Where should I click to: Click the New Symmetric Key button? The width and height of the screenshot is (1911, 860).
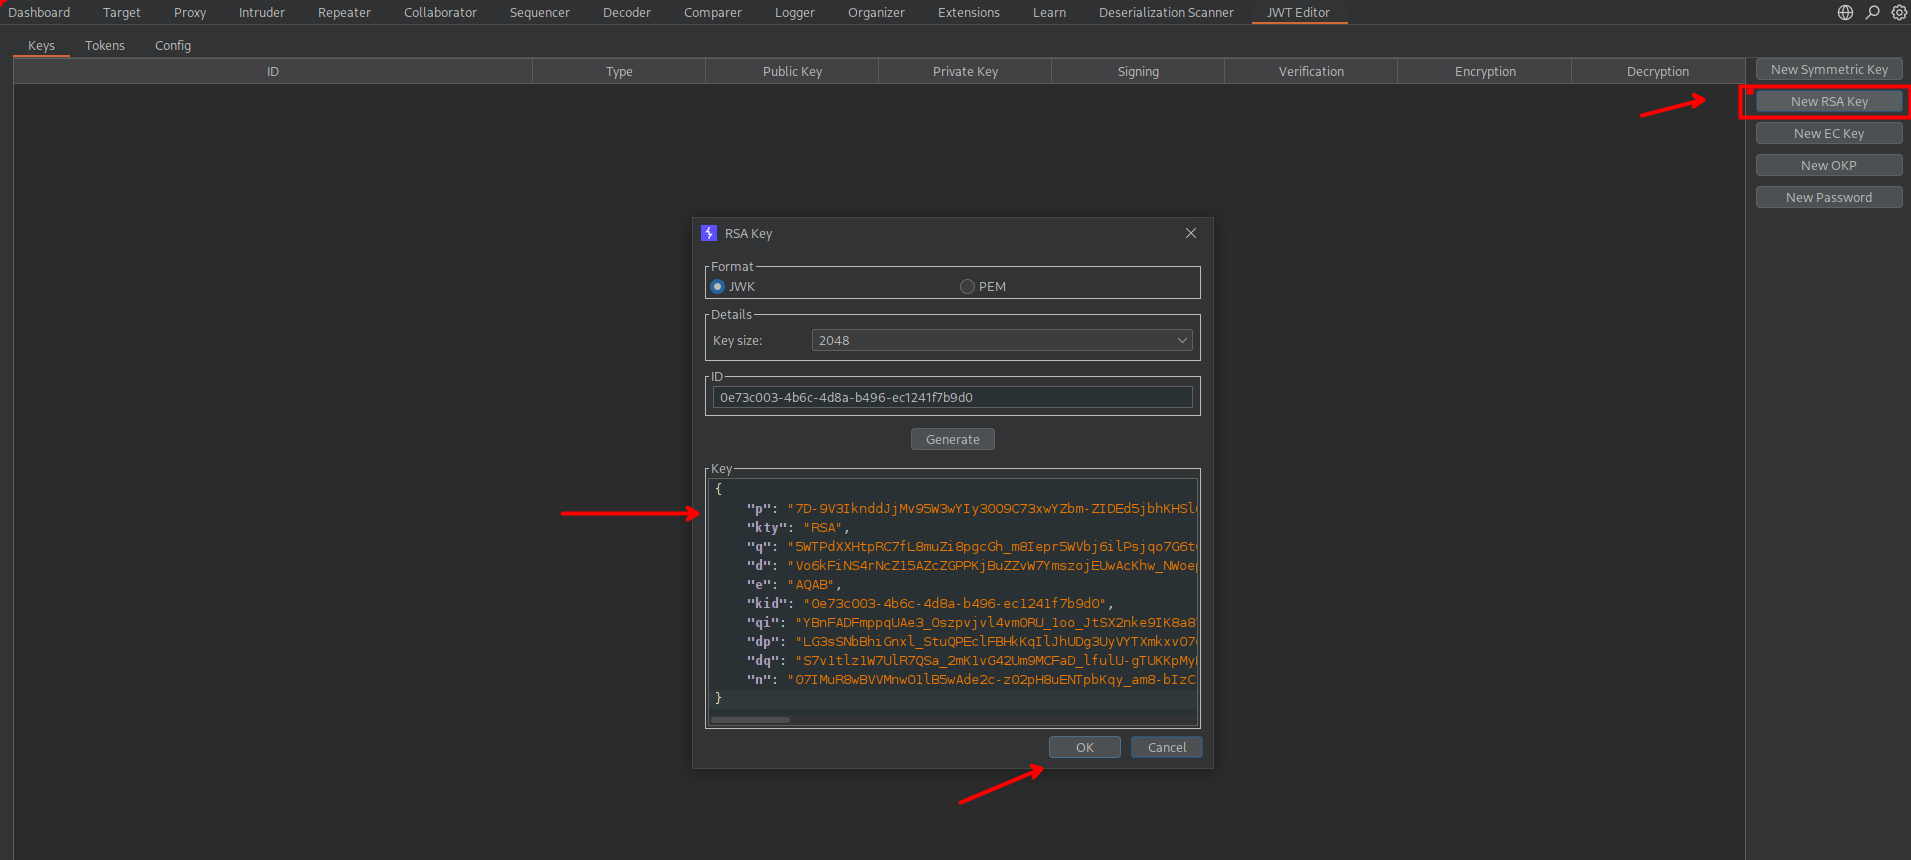[x=1828, y=70]
